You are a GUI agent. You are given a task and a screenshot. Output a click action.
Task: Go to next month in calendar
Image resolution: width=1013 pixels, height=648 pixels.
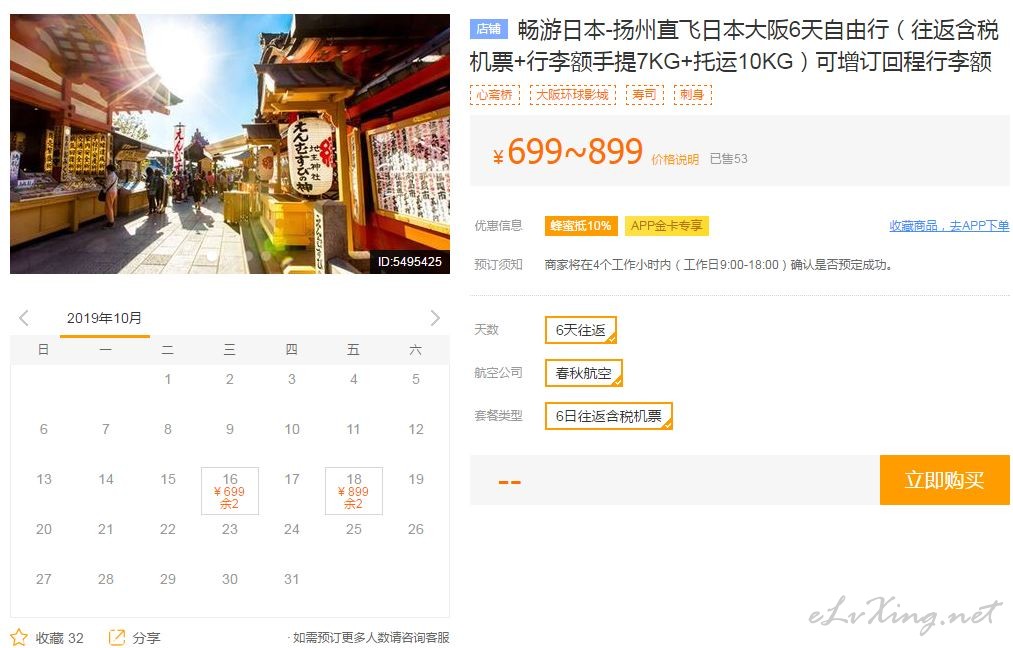(435, 318)
